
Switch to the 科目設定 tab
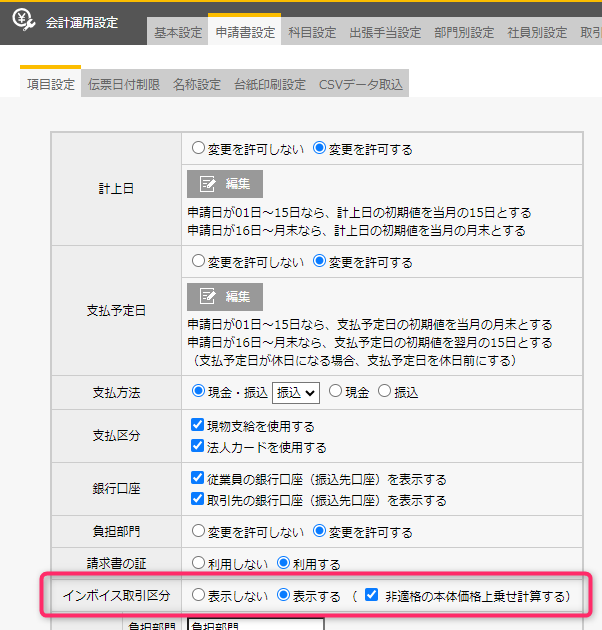(312, 32)
